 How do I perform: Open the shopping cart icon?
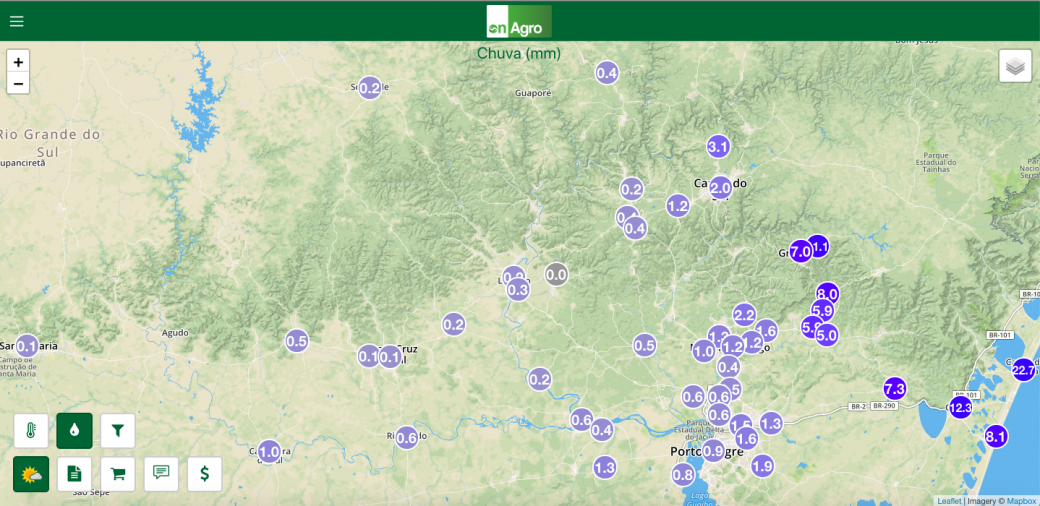pos(117,474)
